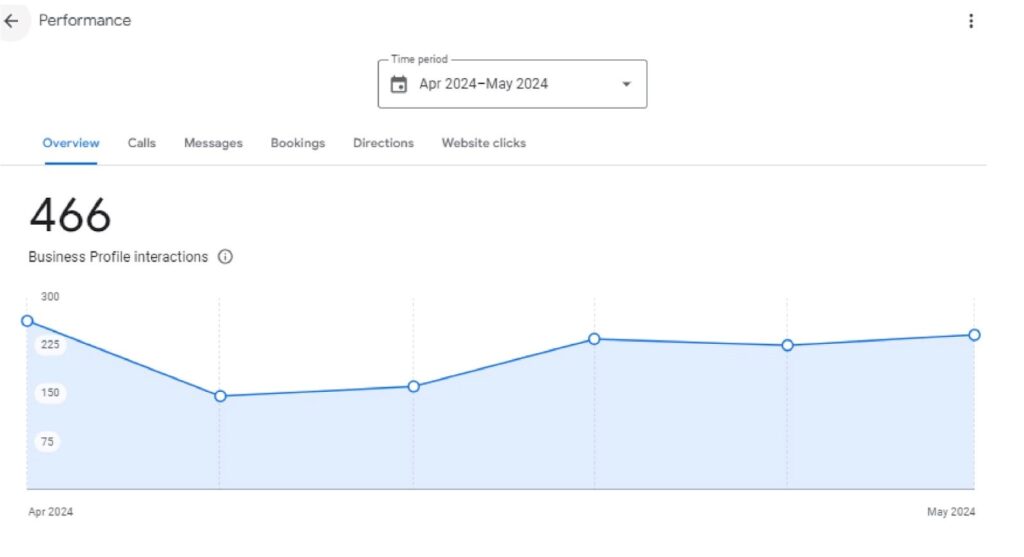Viewport: 1024px width, 557px height.
Task: Click the first chart data point above Apr 2024
Action: click(27, 321)
